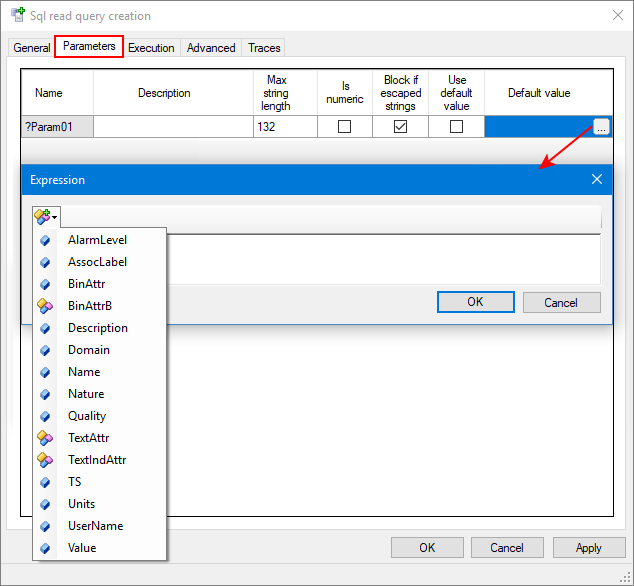Screen dimensions: 634x586
Task: Click the icon beside UserName
Action: tap(45, 526)
